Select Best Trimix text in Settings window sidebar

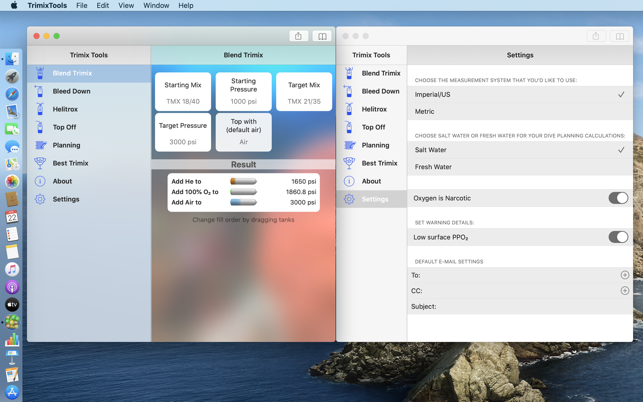[379, 163]
